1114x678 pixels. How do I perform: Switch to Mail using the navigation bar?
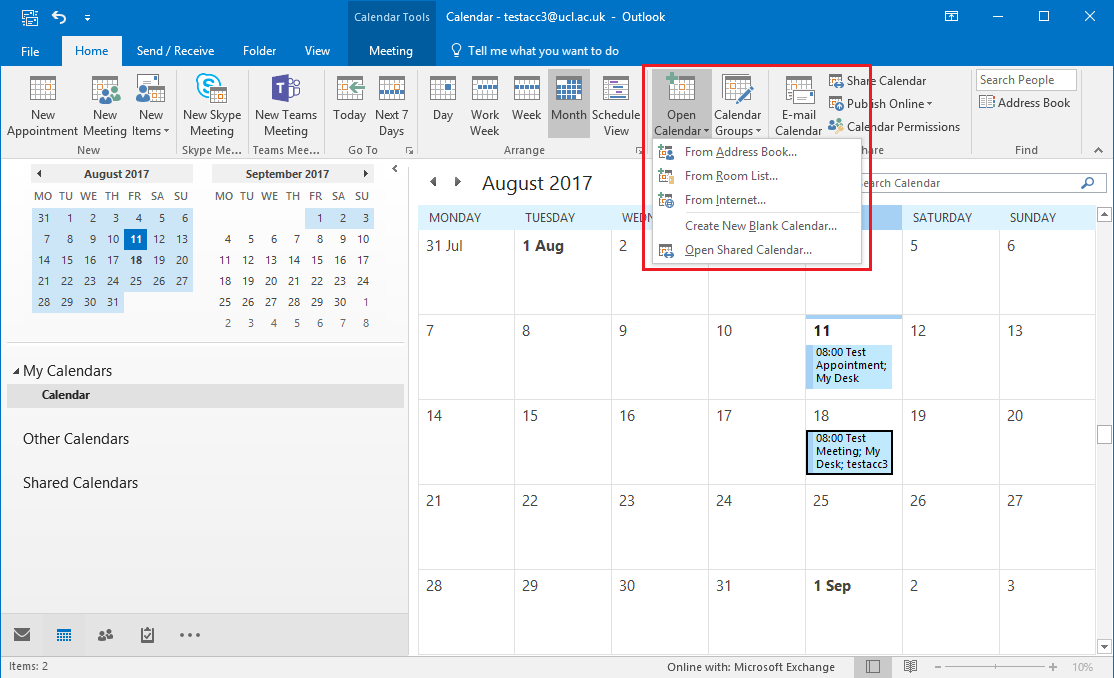click(22, 635)
